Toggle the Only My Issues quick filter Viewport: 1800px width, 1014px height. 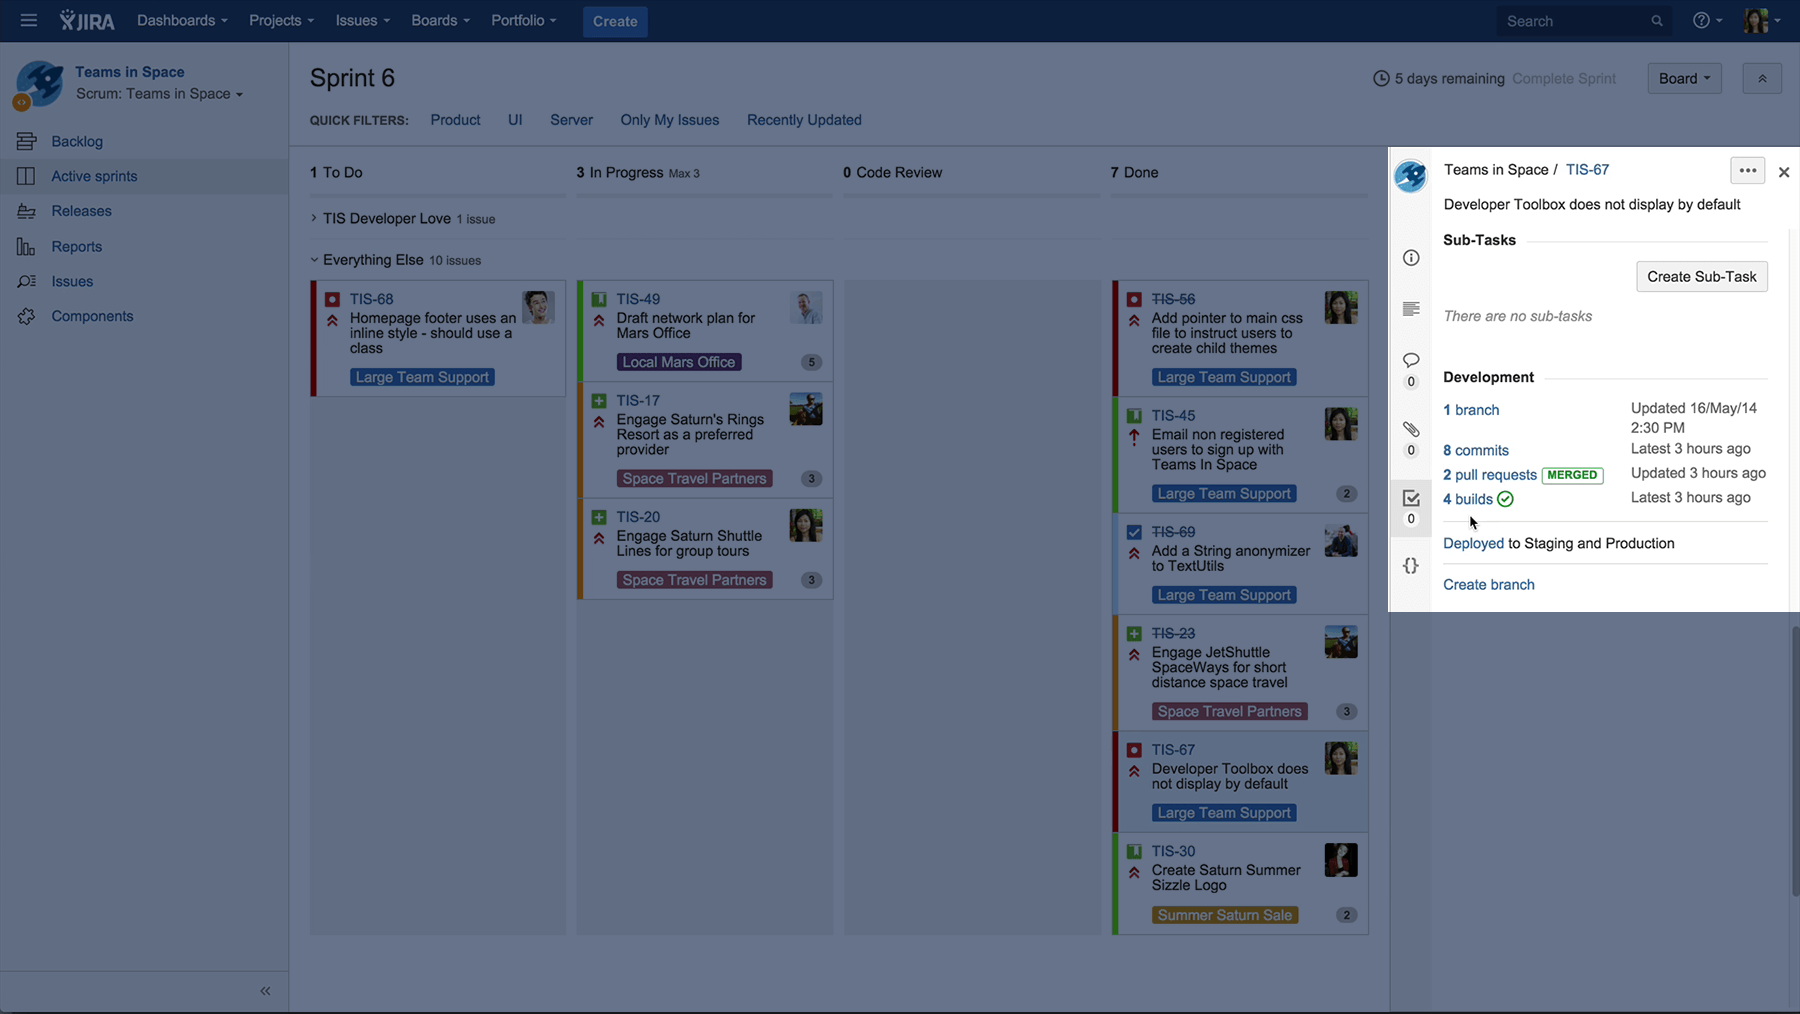pos(669,120)
